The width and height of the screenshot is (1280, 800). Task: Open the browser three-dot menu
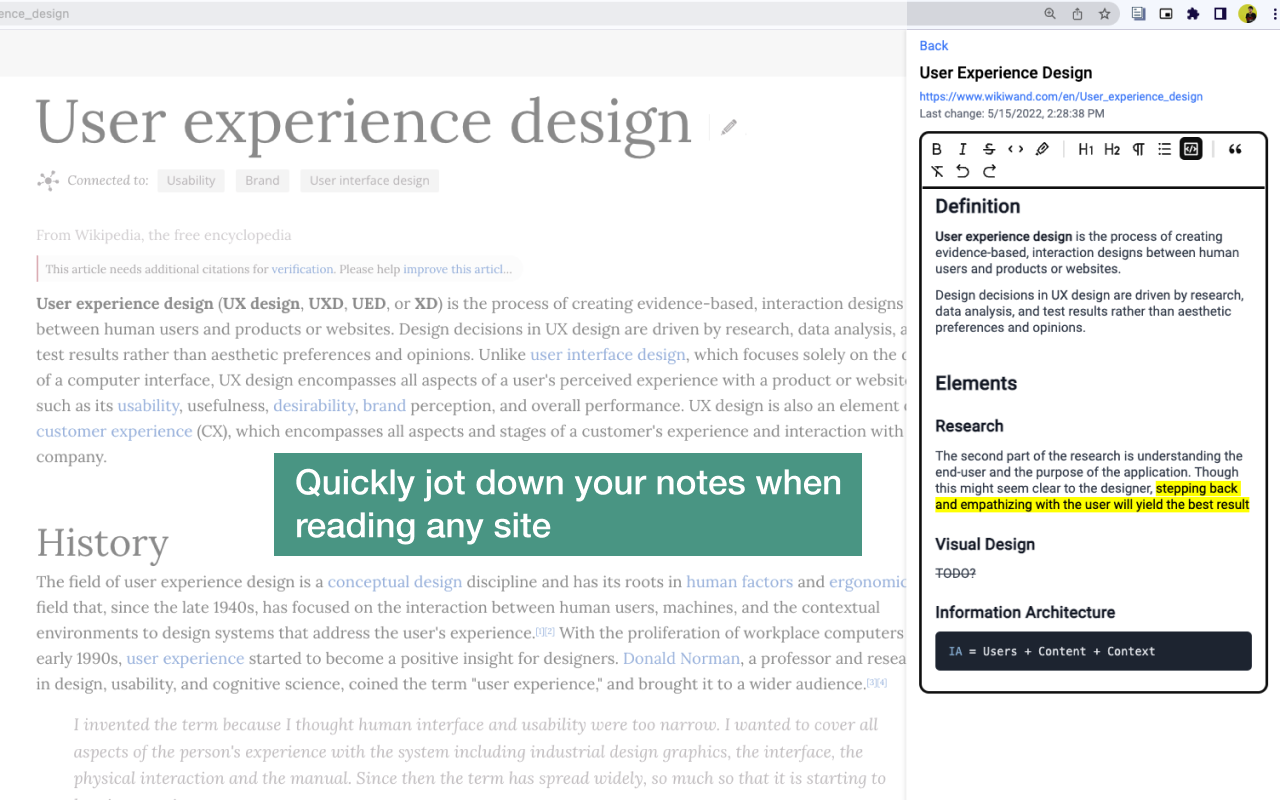1271,14
